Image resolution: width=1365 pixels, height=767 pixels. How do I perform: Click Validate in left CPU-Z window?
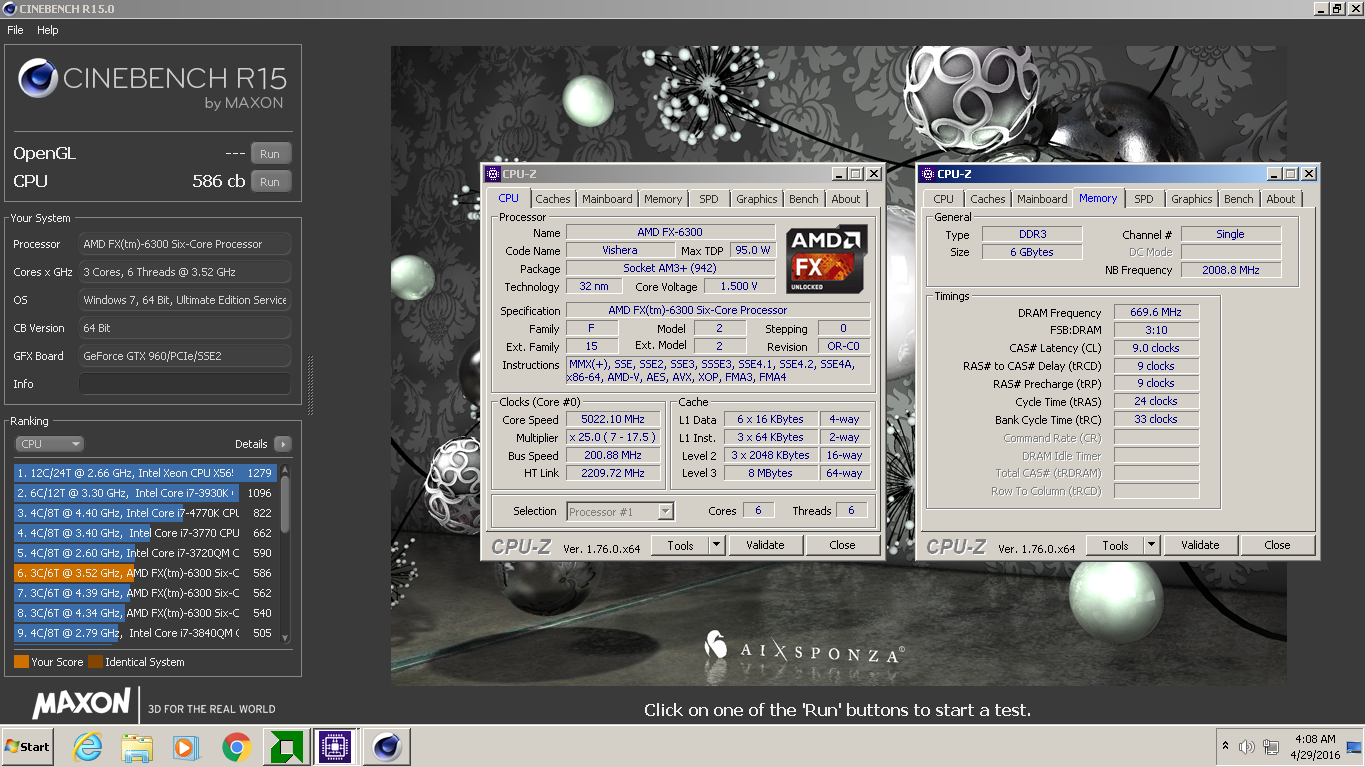click(x=765, y=545)
